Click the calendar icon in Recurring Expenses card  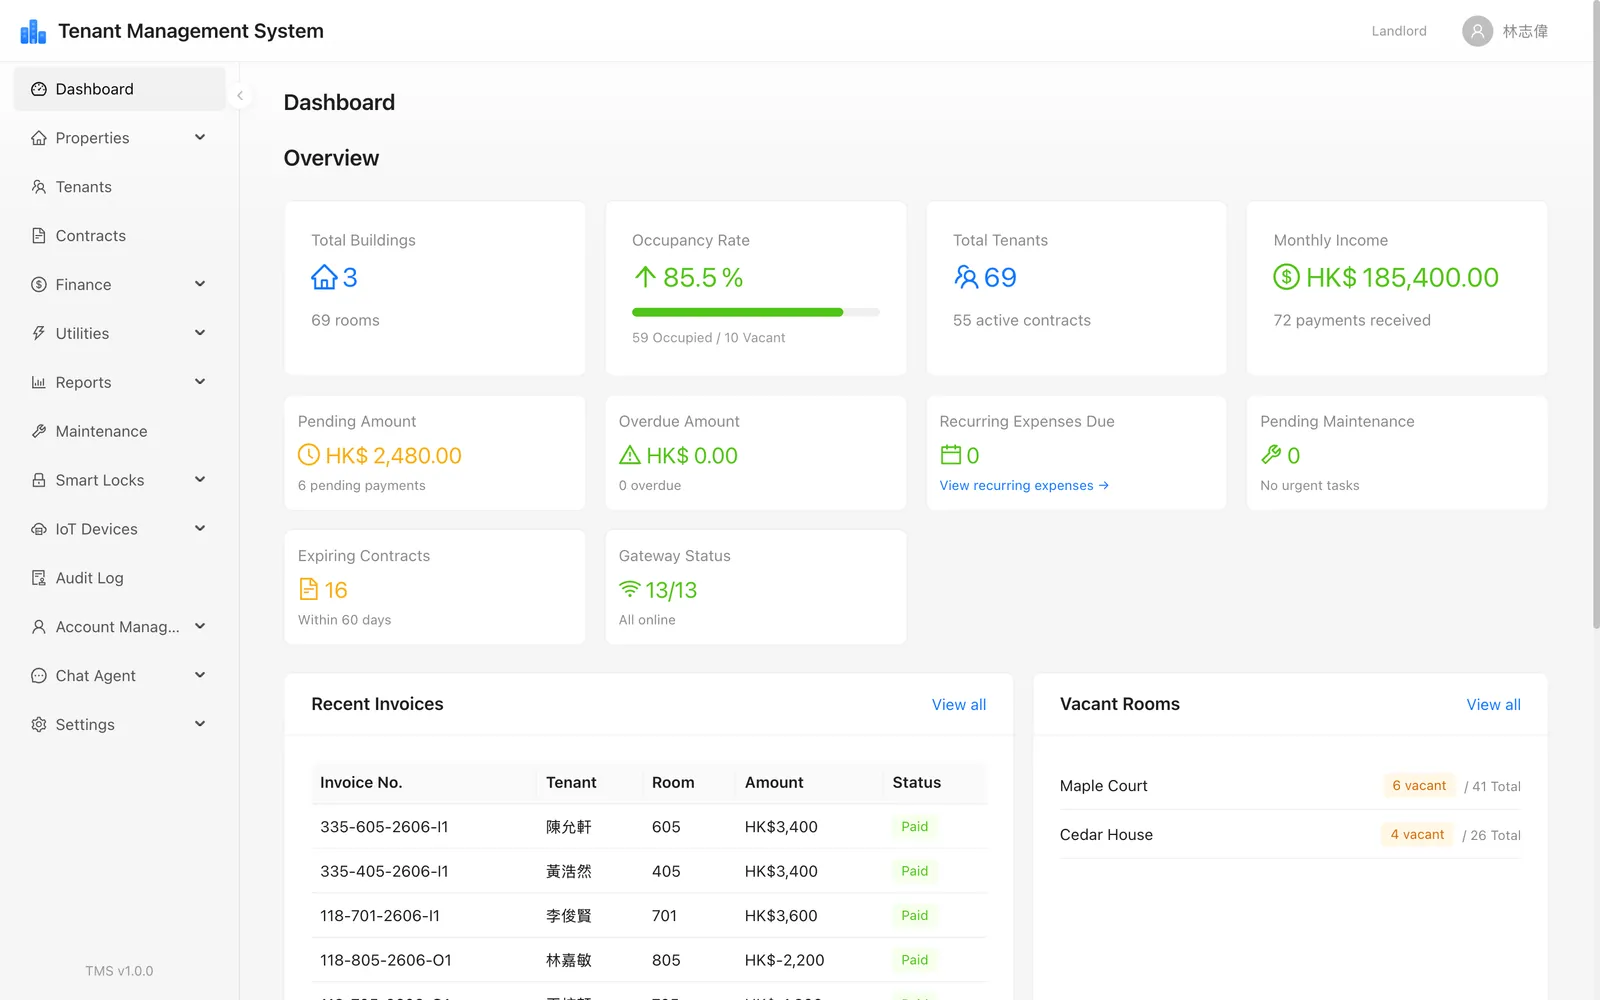point(951,455)
